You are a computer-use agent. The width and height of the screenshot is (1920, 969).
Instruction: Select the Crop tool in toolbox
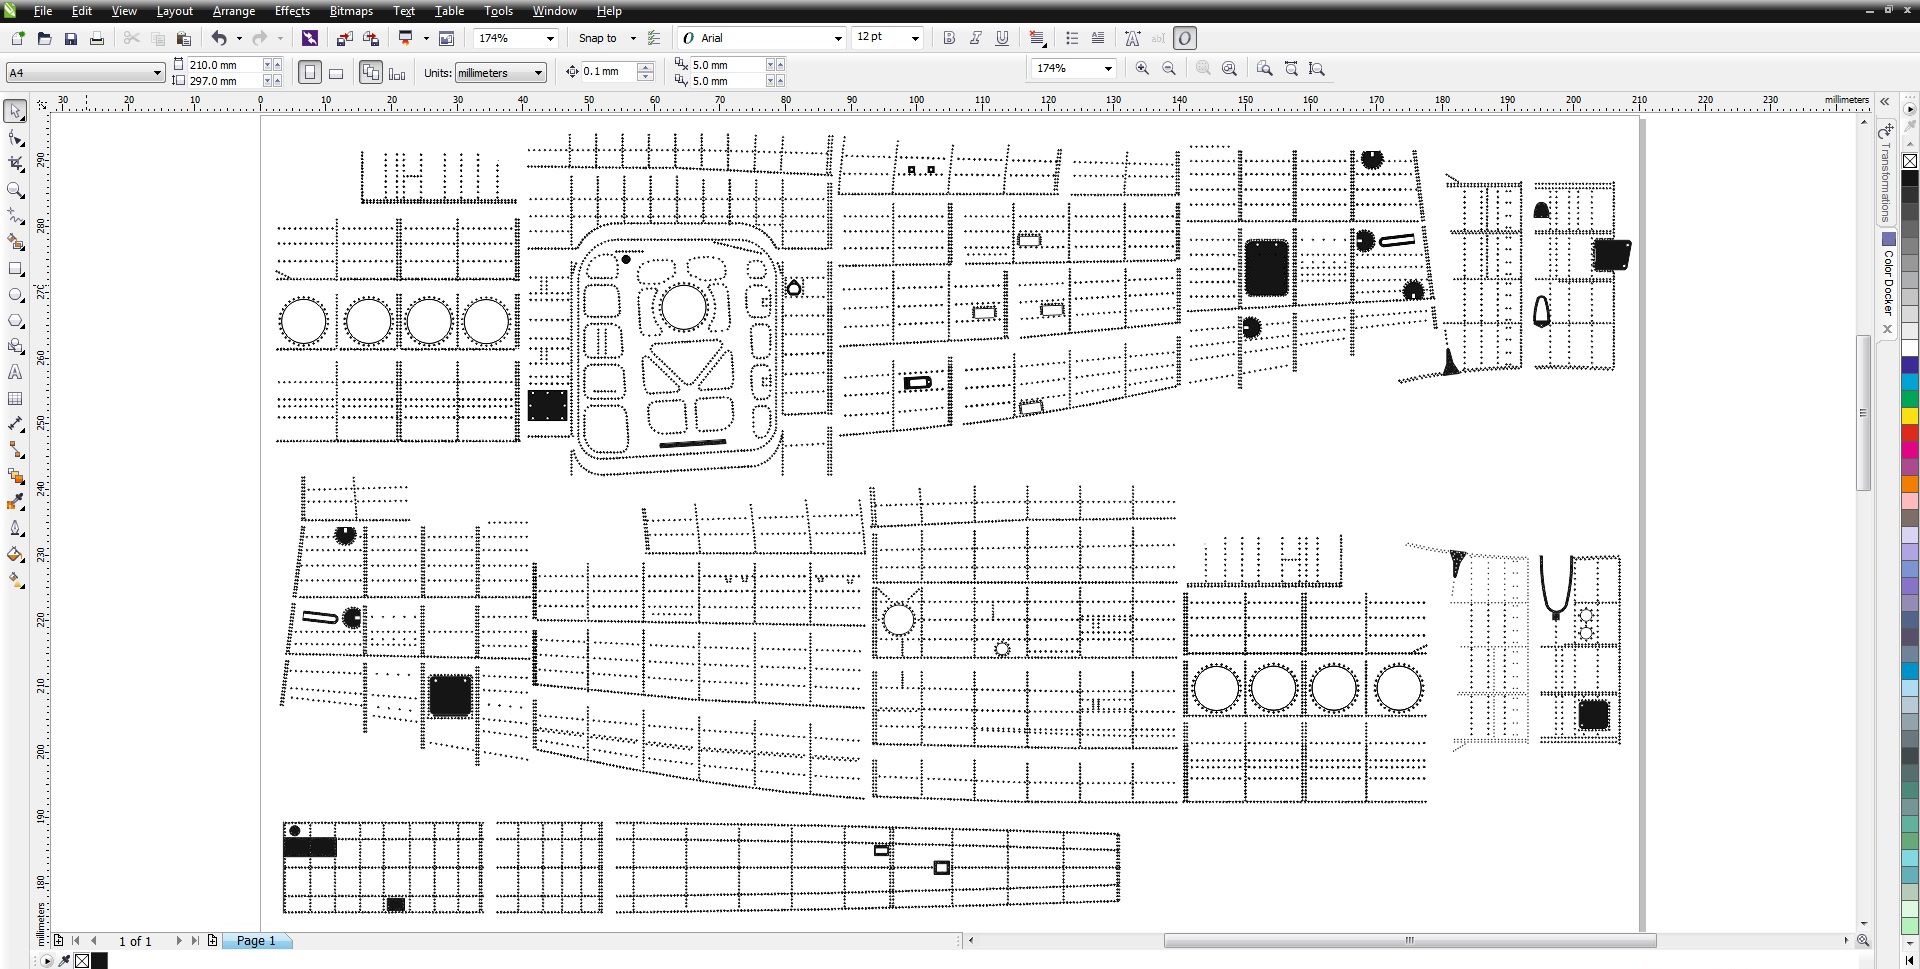tap(15, 164)
